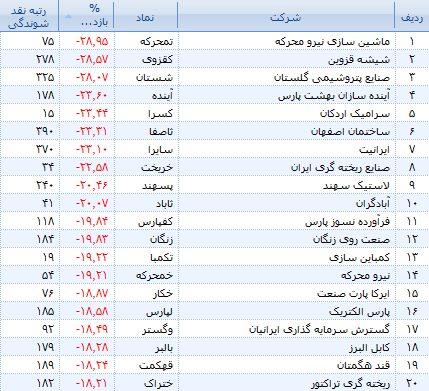Click the symbol کفپارس
Screen dimensions: 429x391
[x=156, y=221]
